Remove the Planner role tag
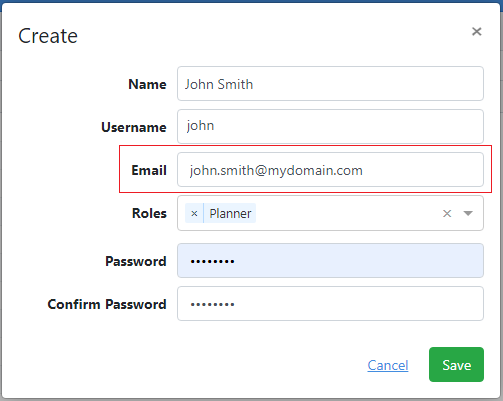 click(194, 213)
